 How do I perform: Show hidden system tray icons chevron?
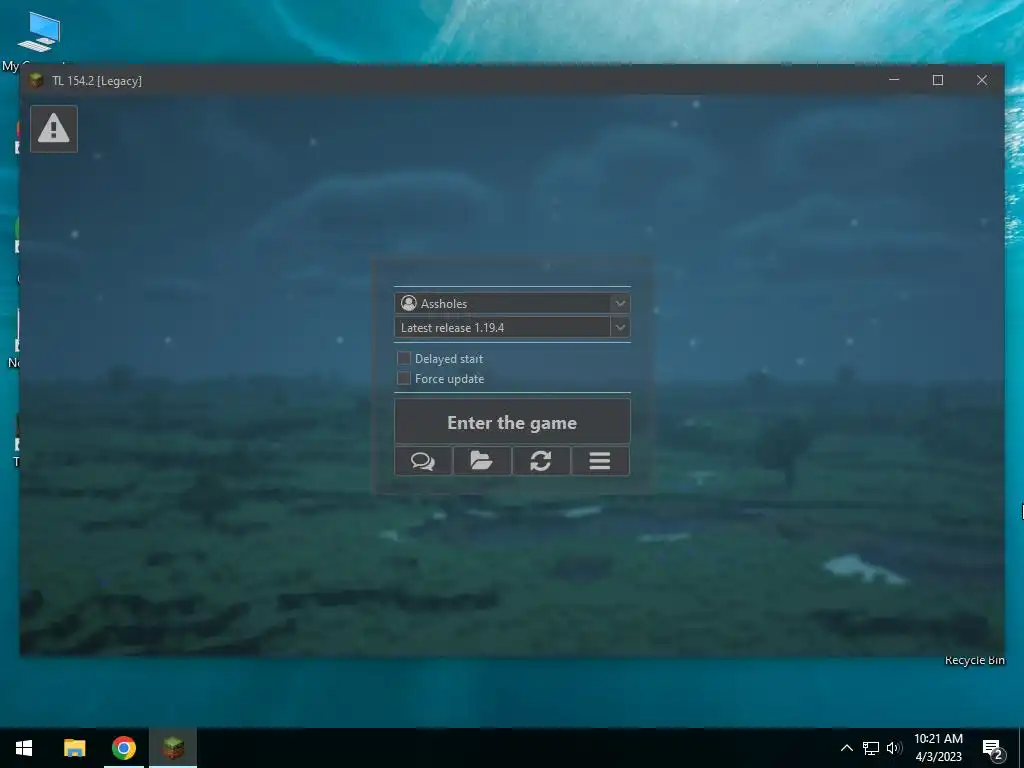[846, 748]
